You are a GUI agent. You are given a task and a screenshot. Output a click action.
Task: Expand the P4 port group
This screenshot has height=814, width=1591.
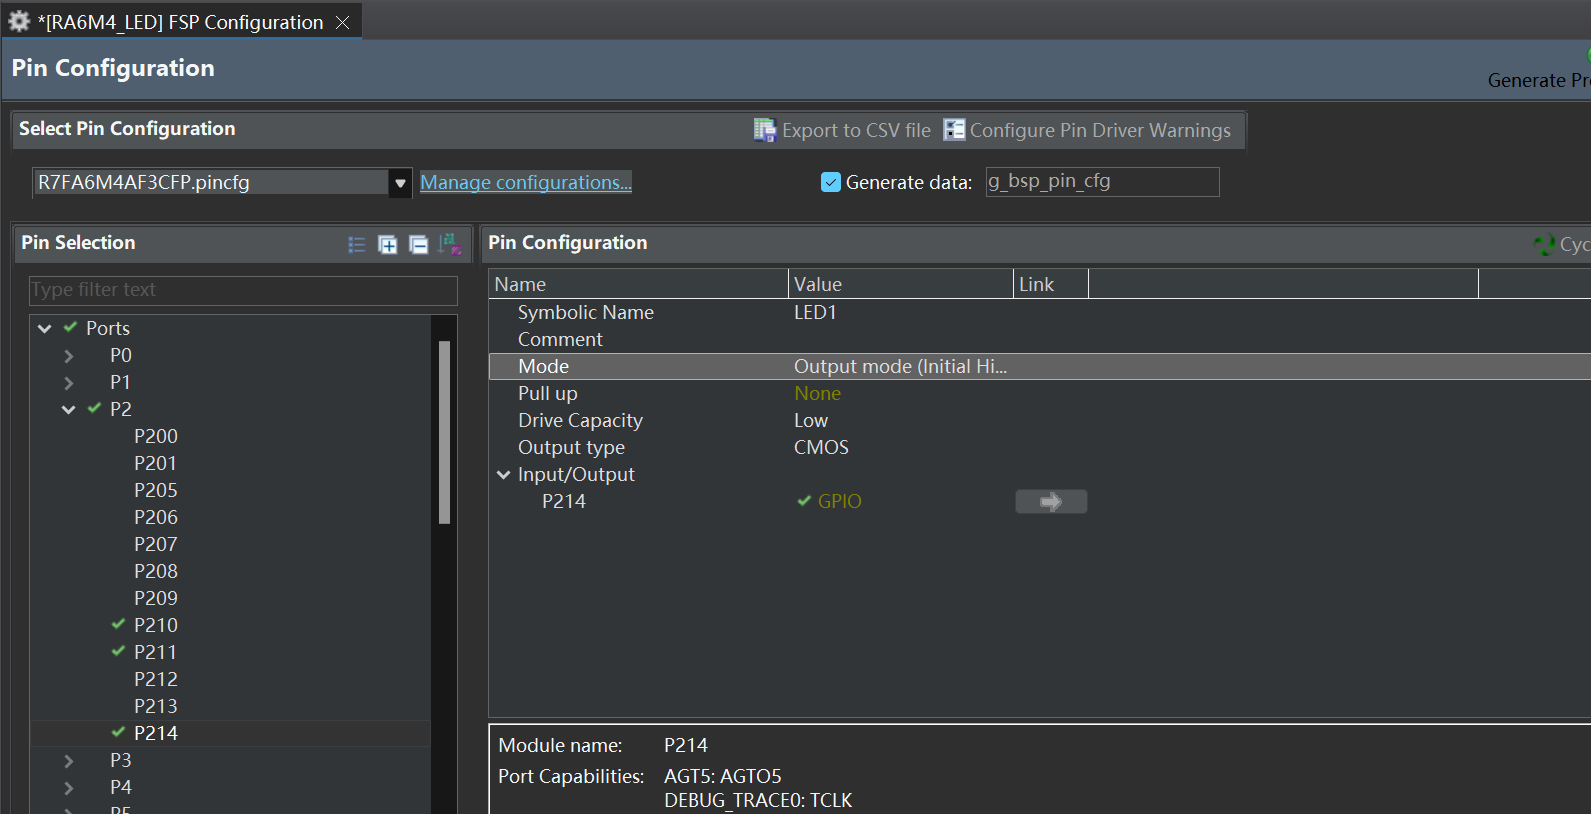(x=69, y=787)
